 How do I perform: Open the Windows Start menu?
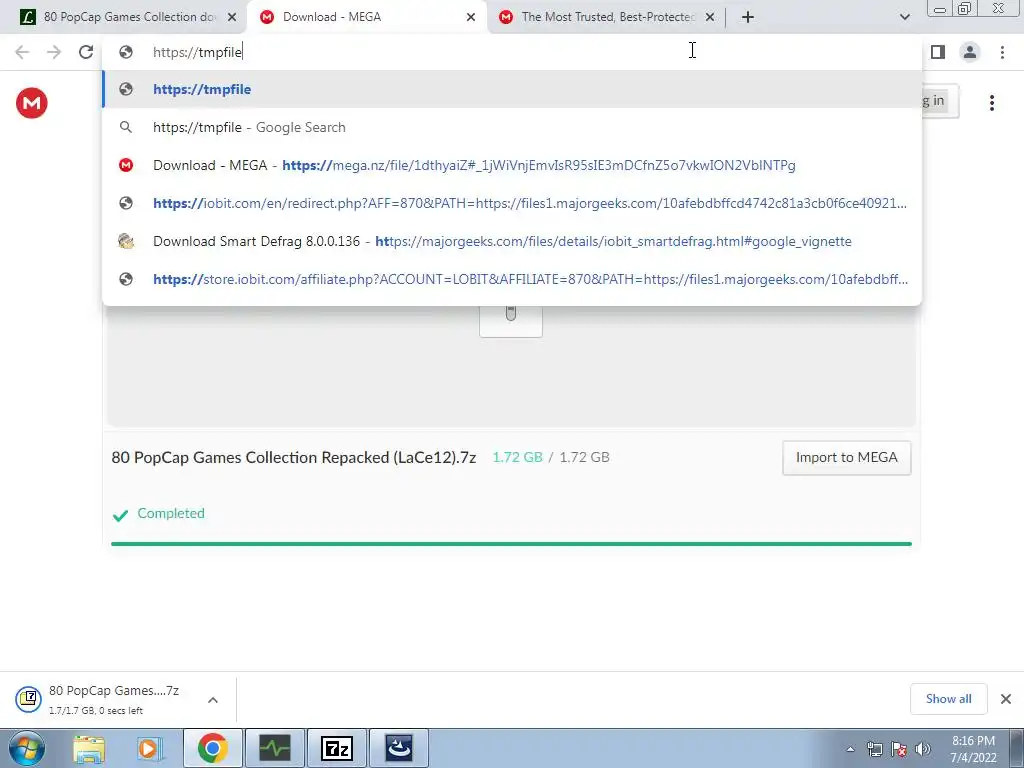click(27, 748)
